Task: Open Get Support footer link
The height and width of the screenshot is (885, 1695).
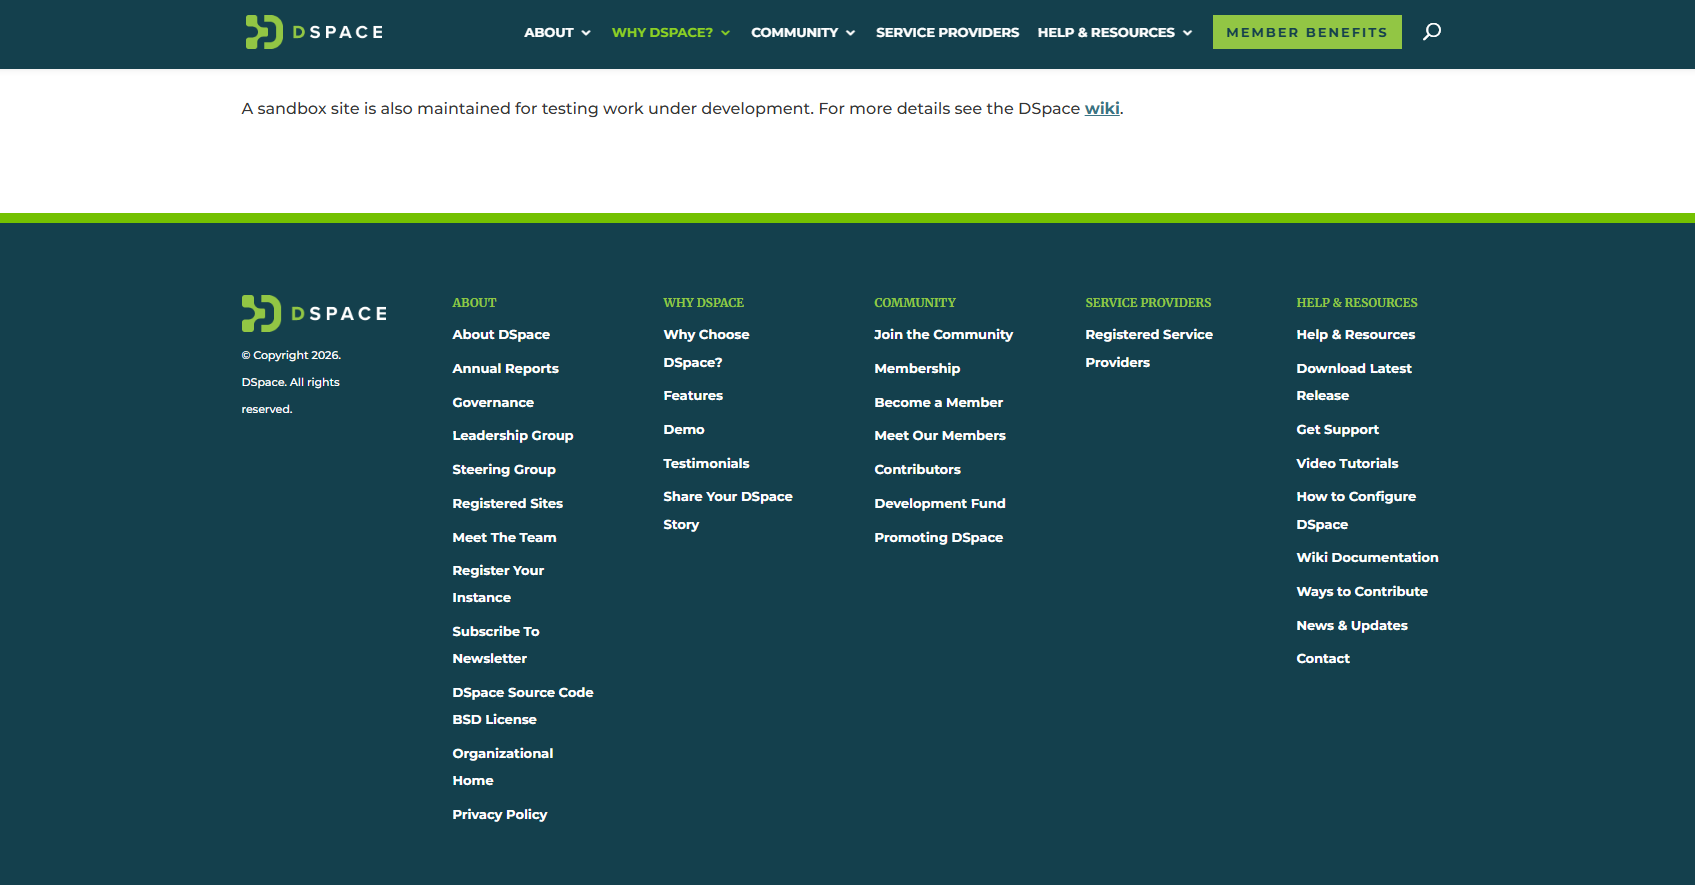Action: tap(1337, 429)
